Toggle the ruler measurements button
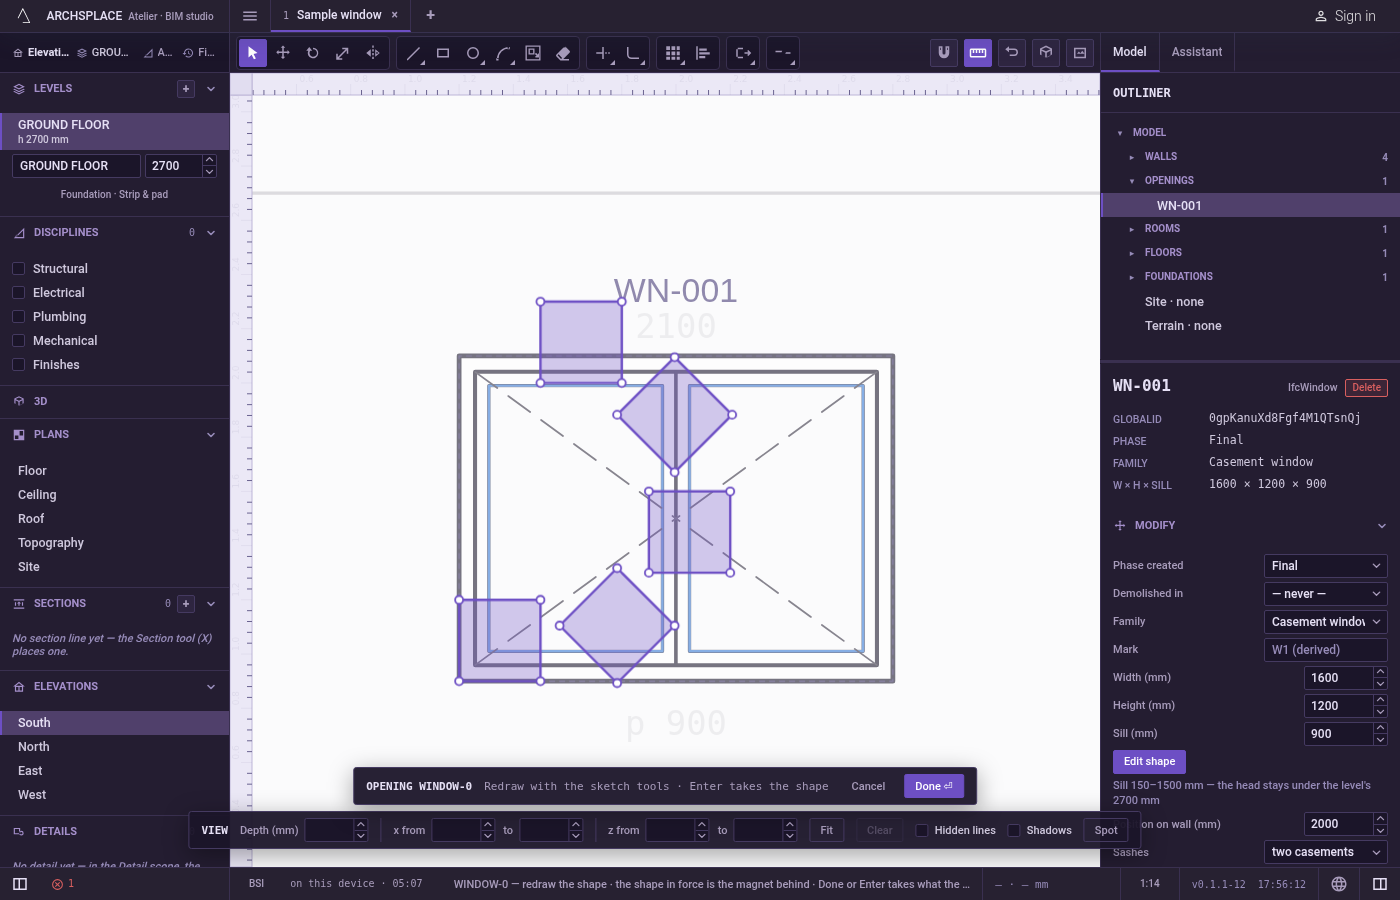 [978, 53]
